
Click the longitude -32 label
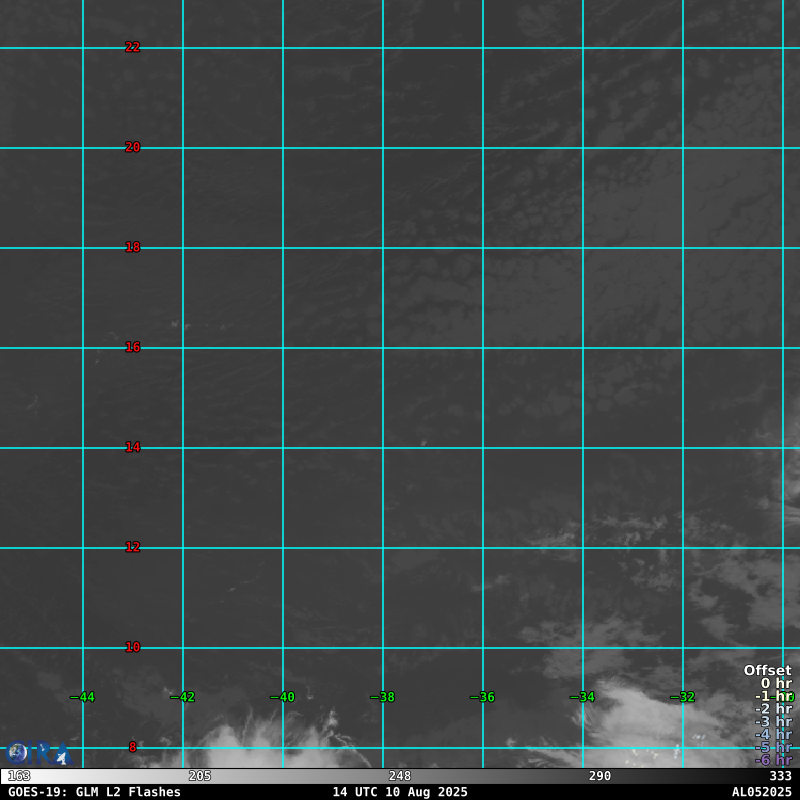683,697
